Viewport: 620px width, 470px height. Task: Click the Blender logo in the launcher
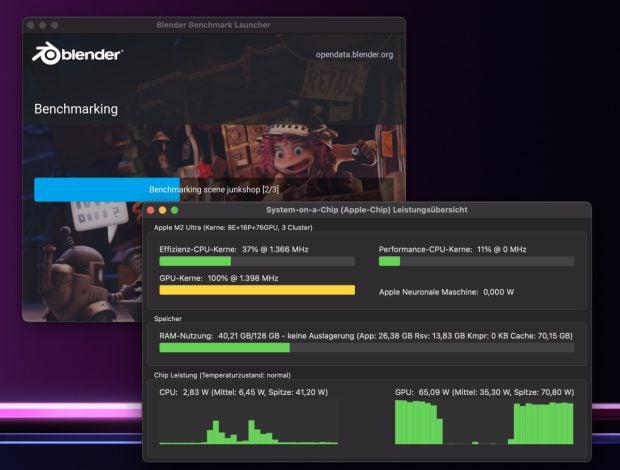pyautogui.click(x=78, y=54)
